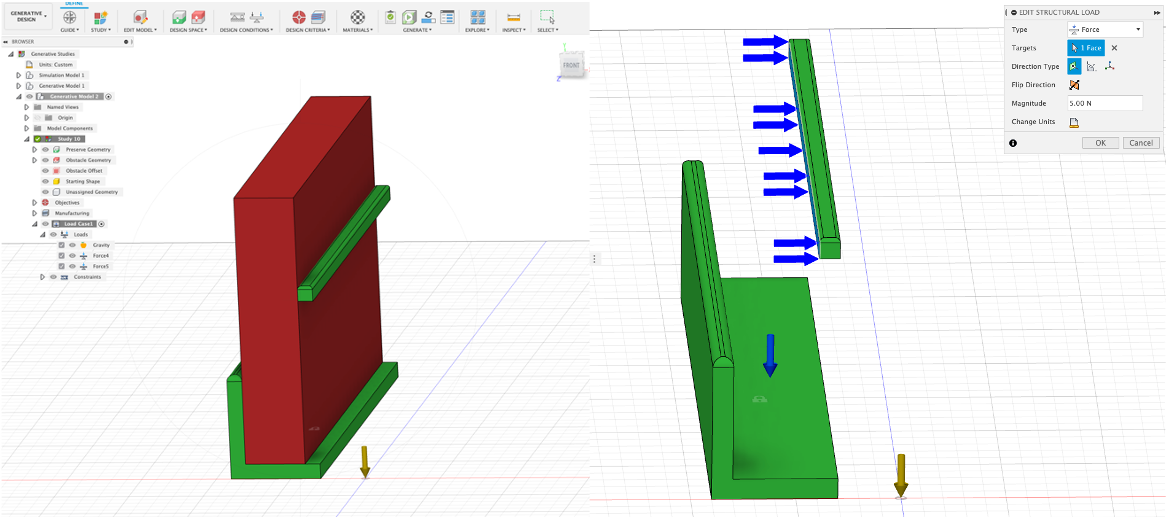The height and width of the screenshot is (518, 1166).
Task: Open the DESIGN CONDITIONS menu label
Action: click(246, 30)
